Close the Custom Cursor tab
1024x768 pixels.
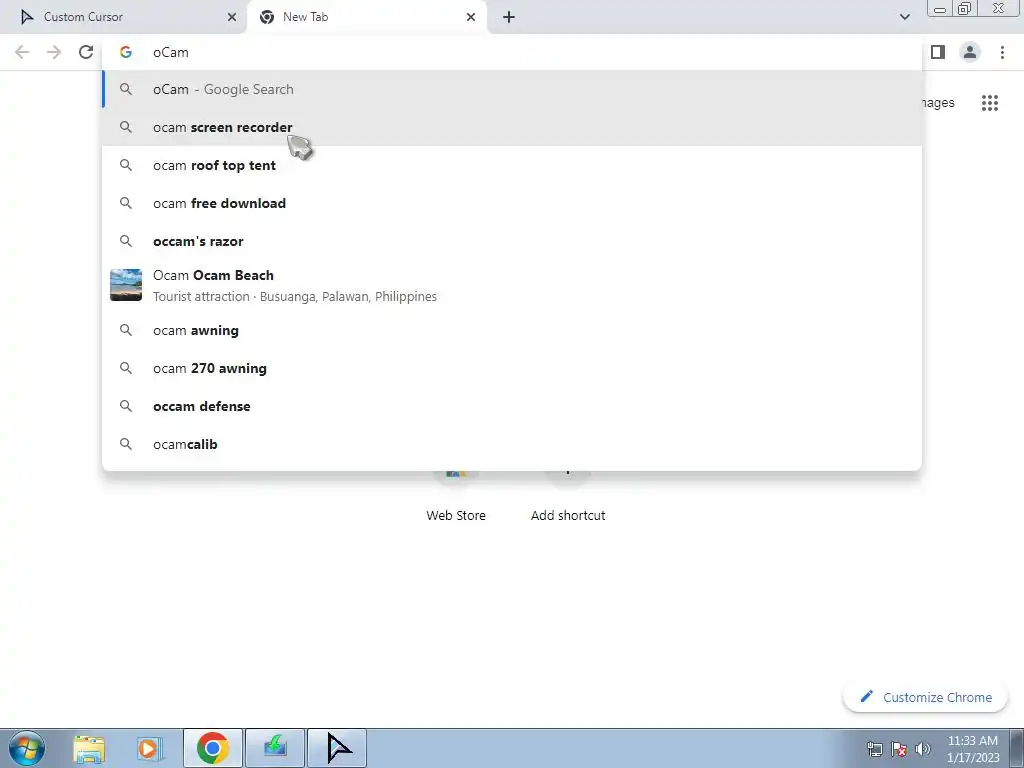tap(232, 17)
